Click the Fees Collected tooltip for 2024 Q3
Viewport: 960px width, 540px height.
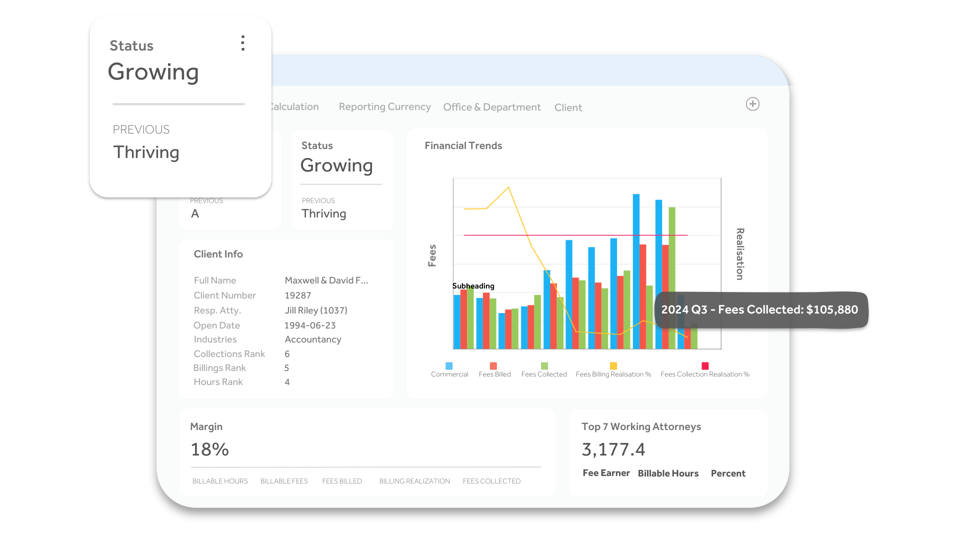(x=760, y=309)
